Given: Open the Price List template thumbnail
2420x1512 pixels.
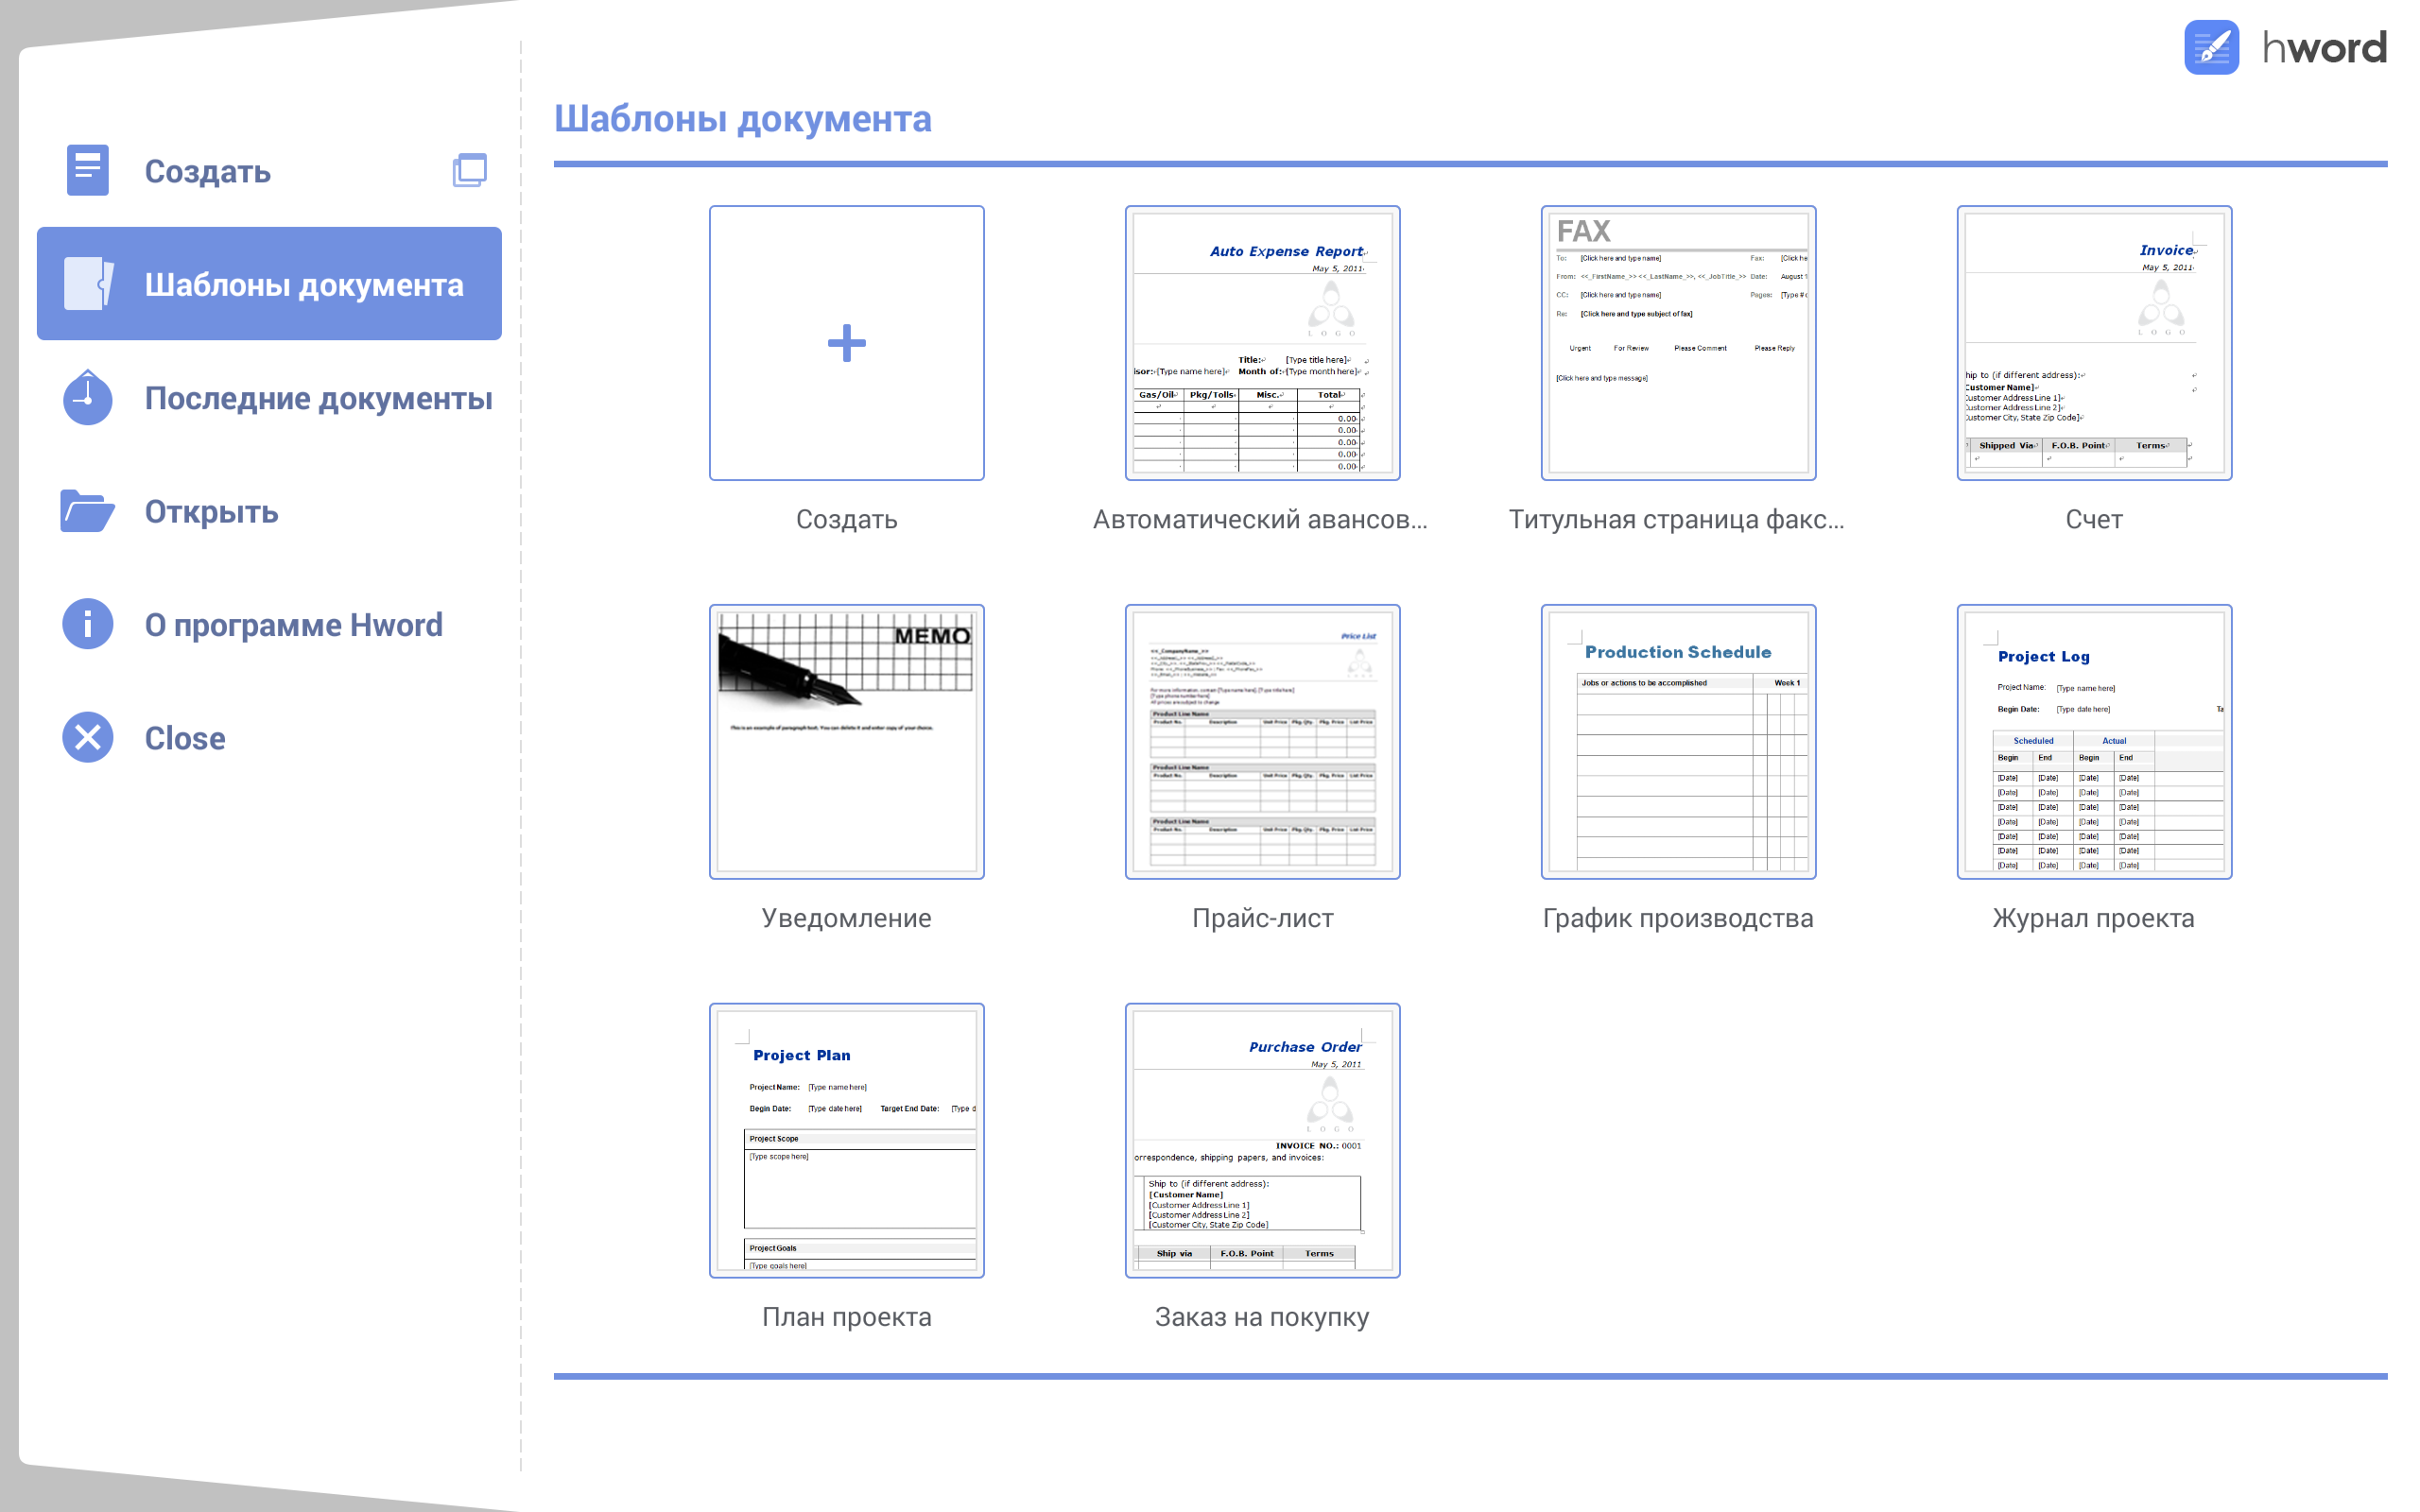Looking at the screenshot, I should click(x=1262, y=742).
